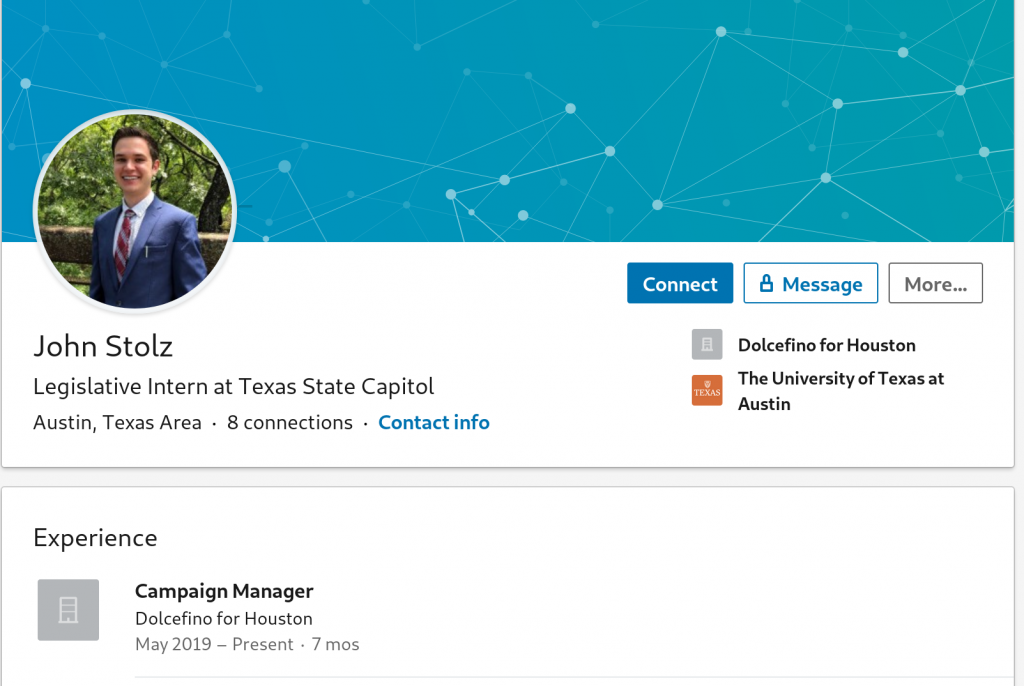Click the Experience section heading
The image size is (1024, 686).
[x=95, y=538]
